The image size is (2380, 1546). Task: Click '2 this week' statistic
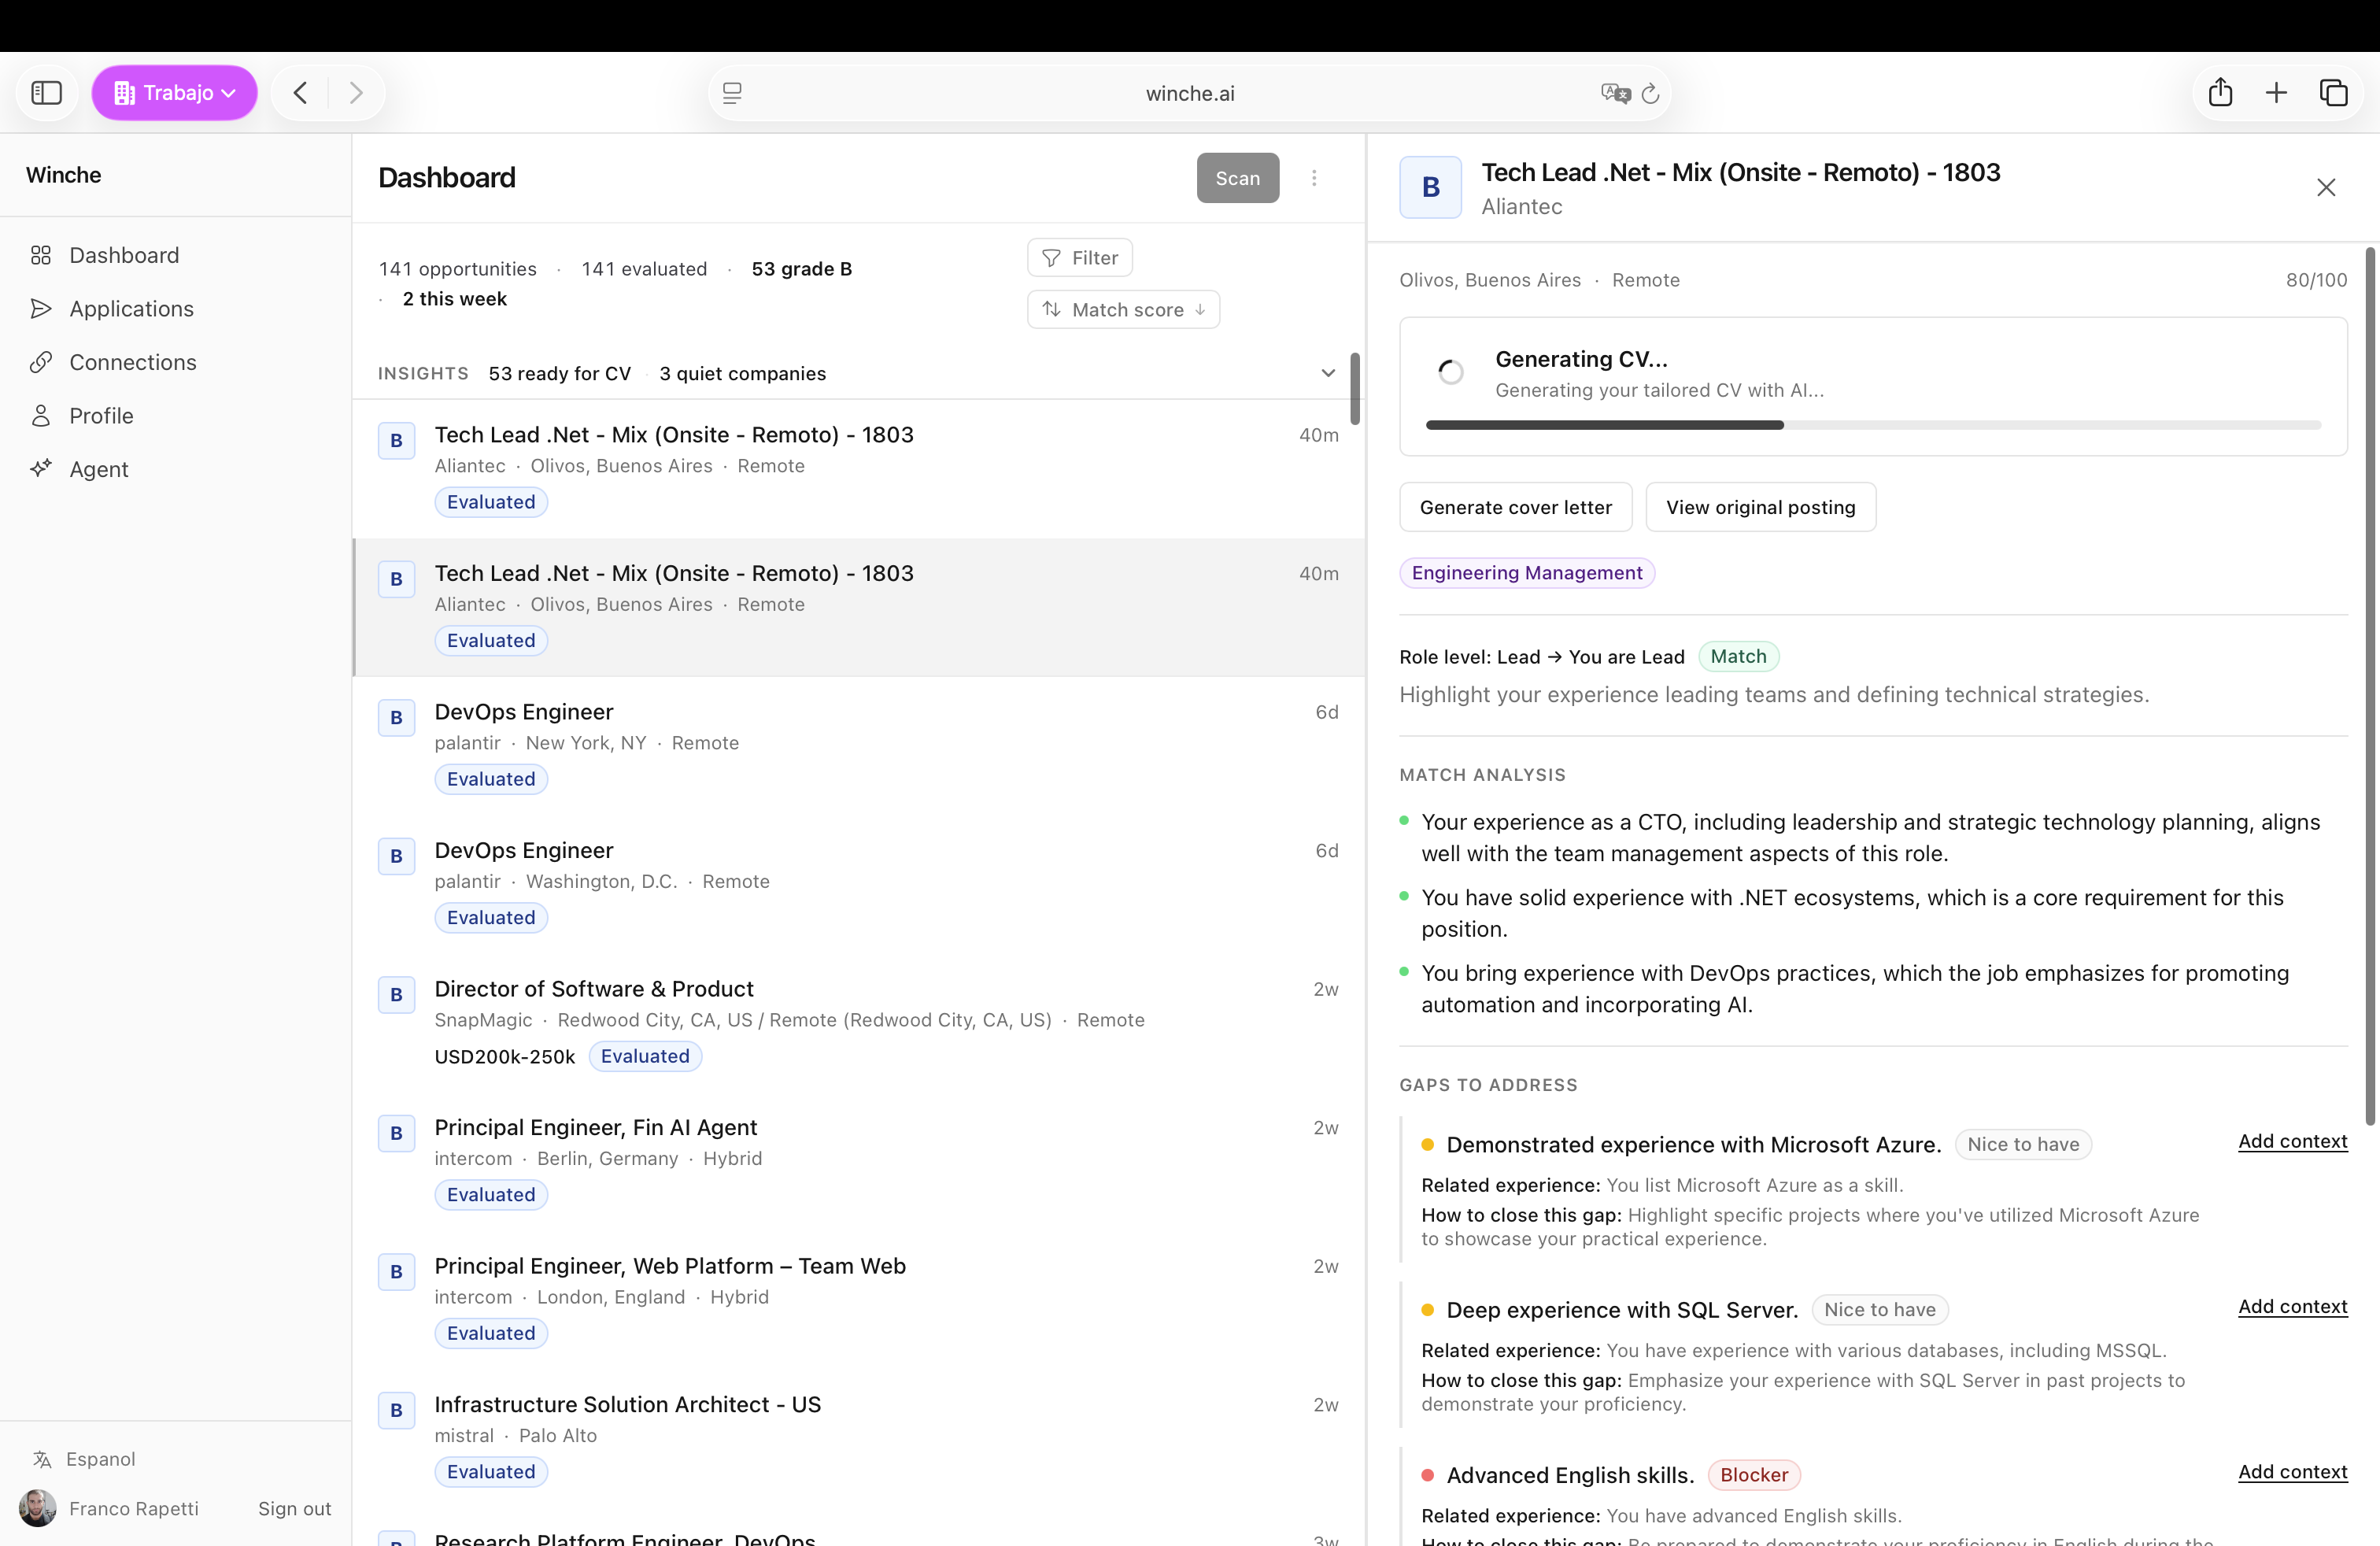454,299
